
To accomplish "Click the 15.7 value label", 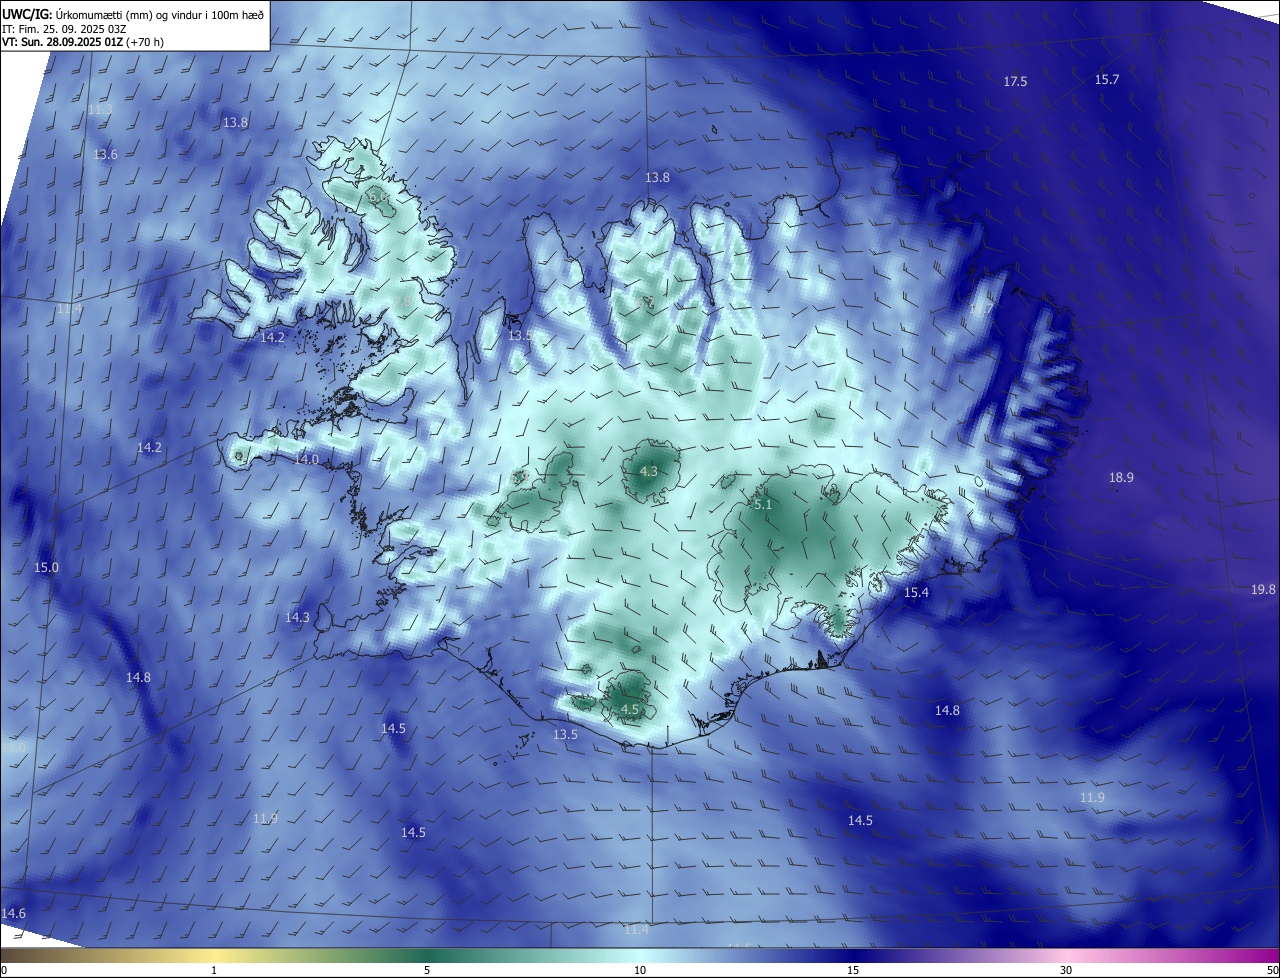I will [1107, 80].
